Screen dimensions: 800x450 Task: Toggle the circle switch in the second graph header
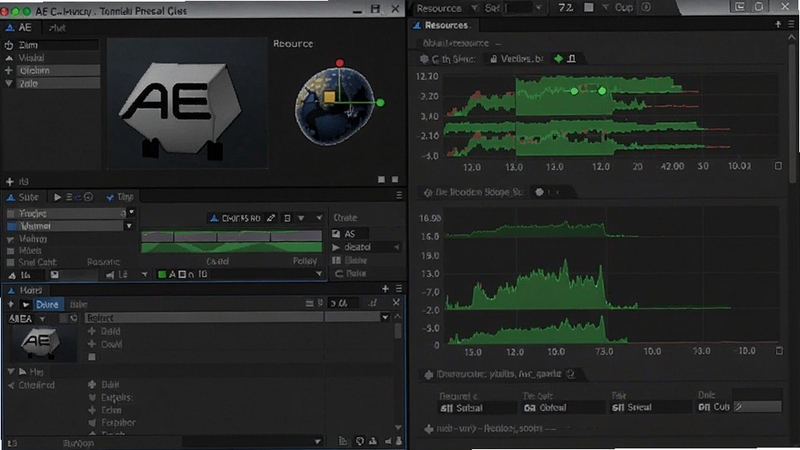pos(539,192)
